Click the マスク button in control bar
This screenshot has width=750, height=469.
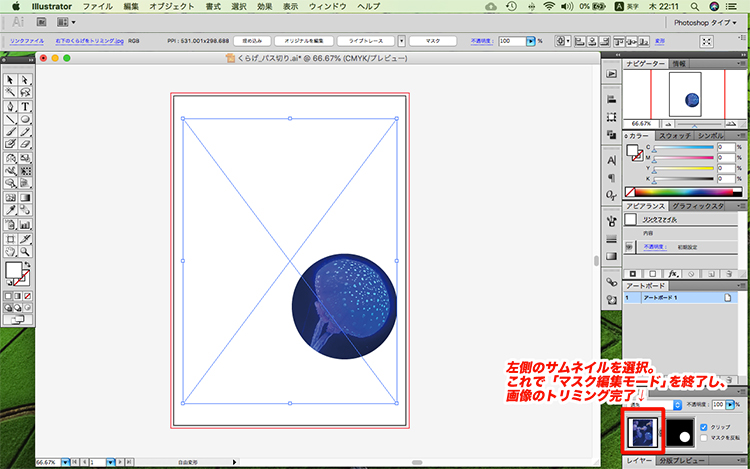click(x=433, y=42)
